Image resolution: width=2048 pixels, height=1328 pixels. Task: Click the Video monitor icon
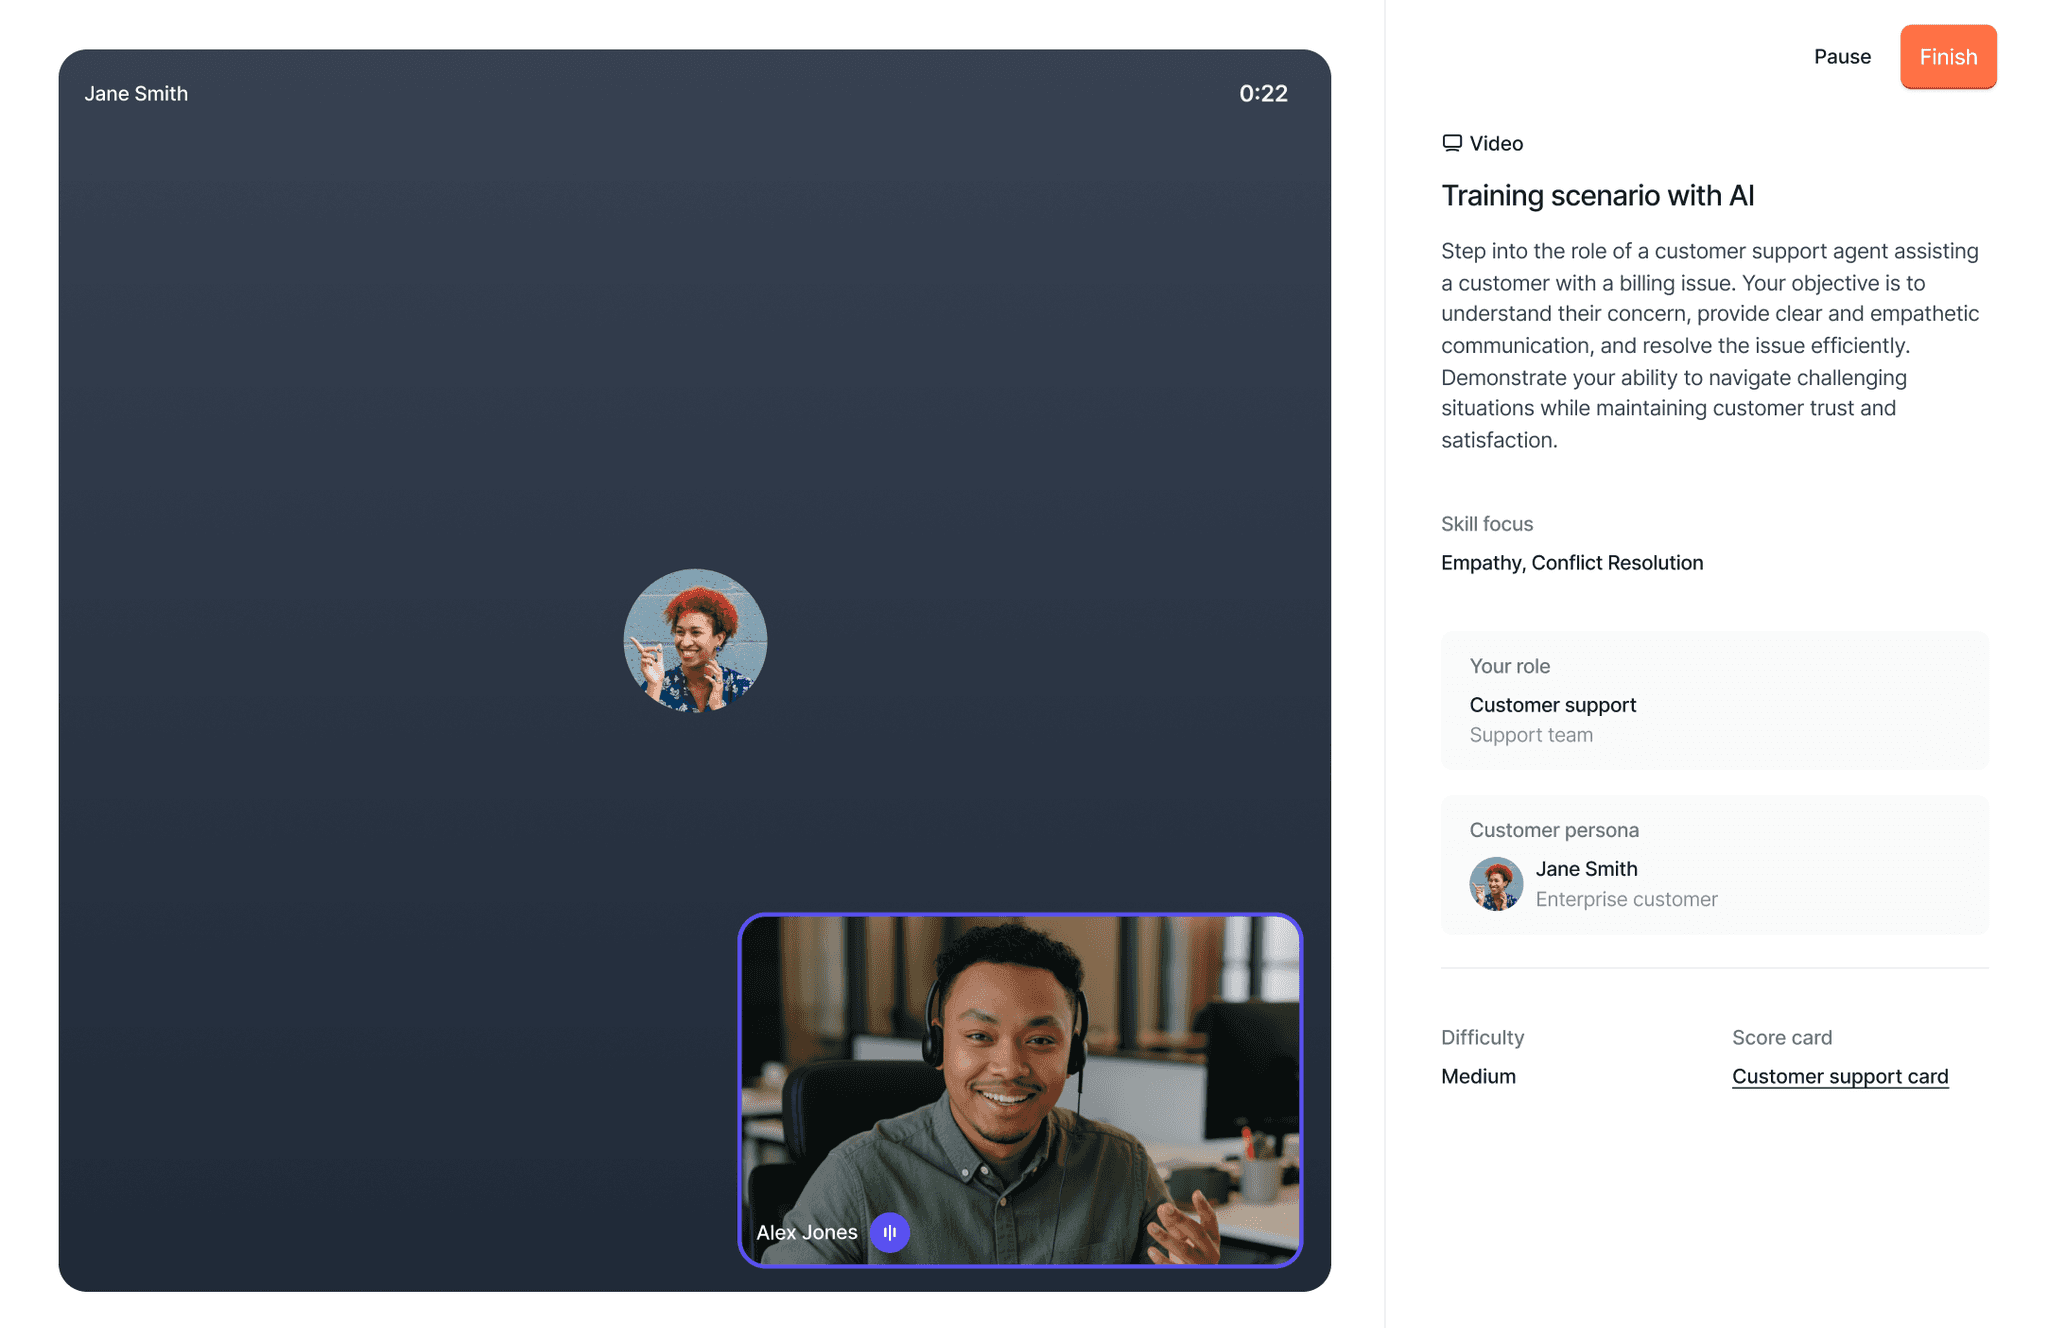pos(1451,143)
